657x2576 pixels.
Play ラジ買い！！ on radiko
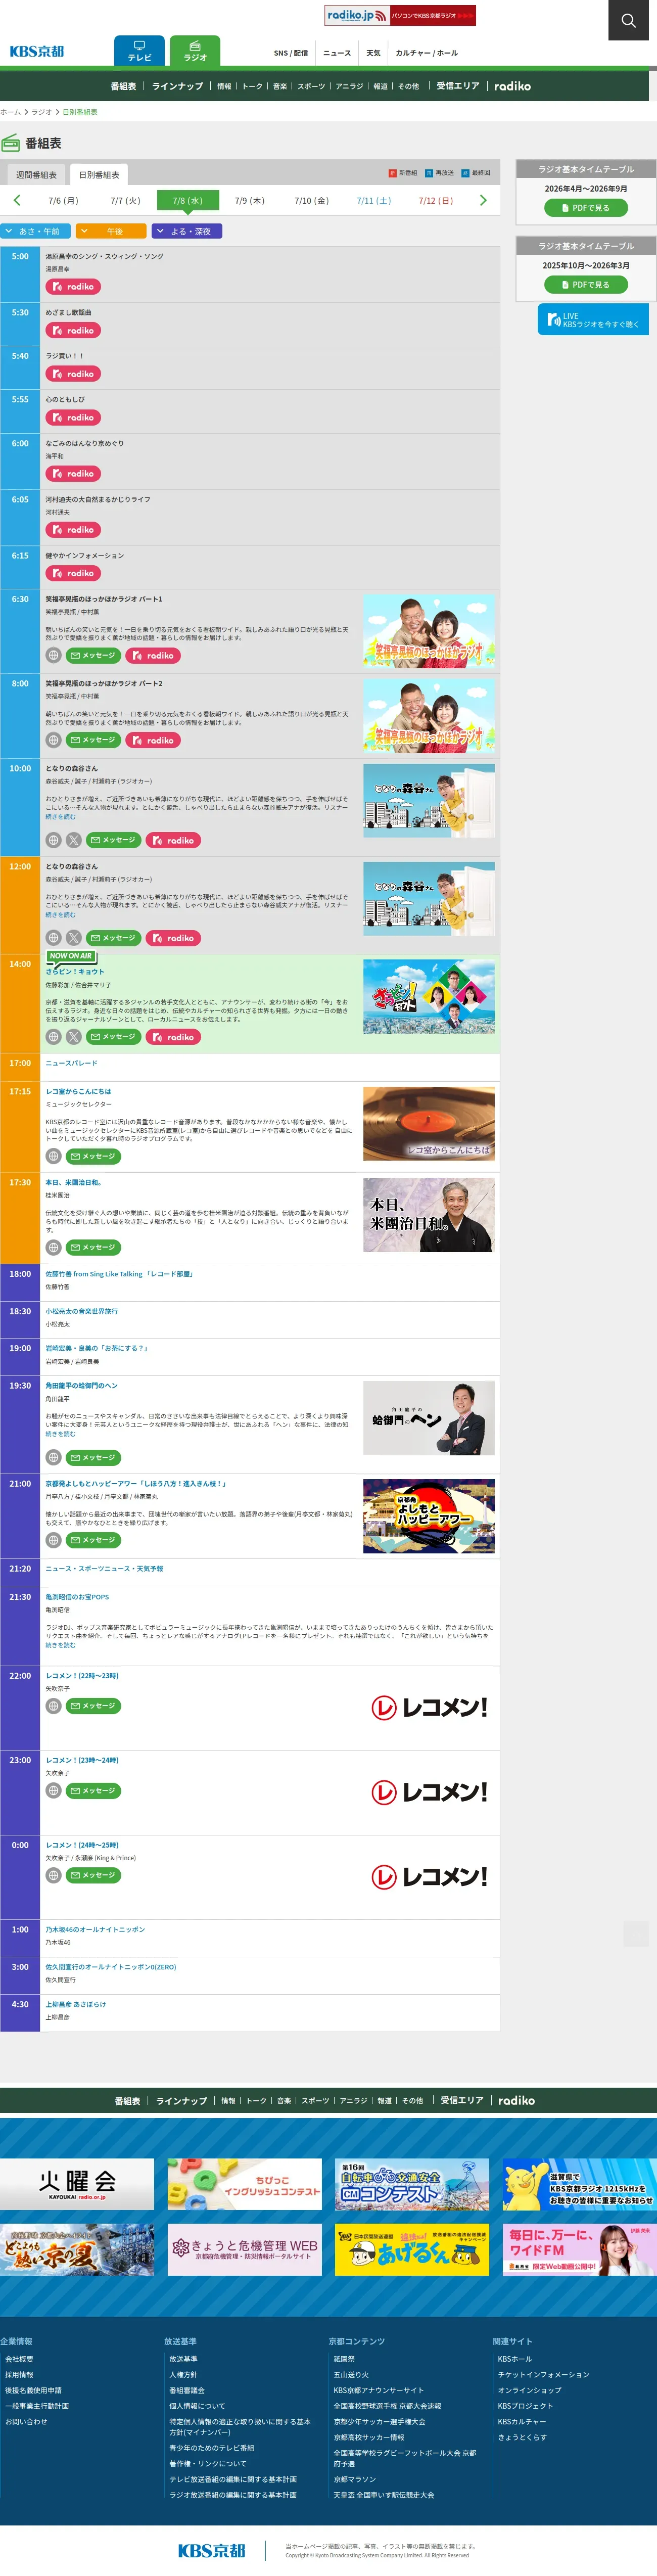tap(73, 374)
